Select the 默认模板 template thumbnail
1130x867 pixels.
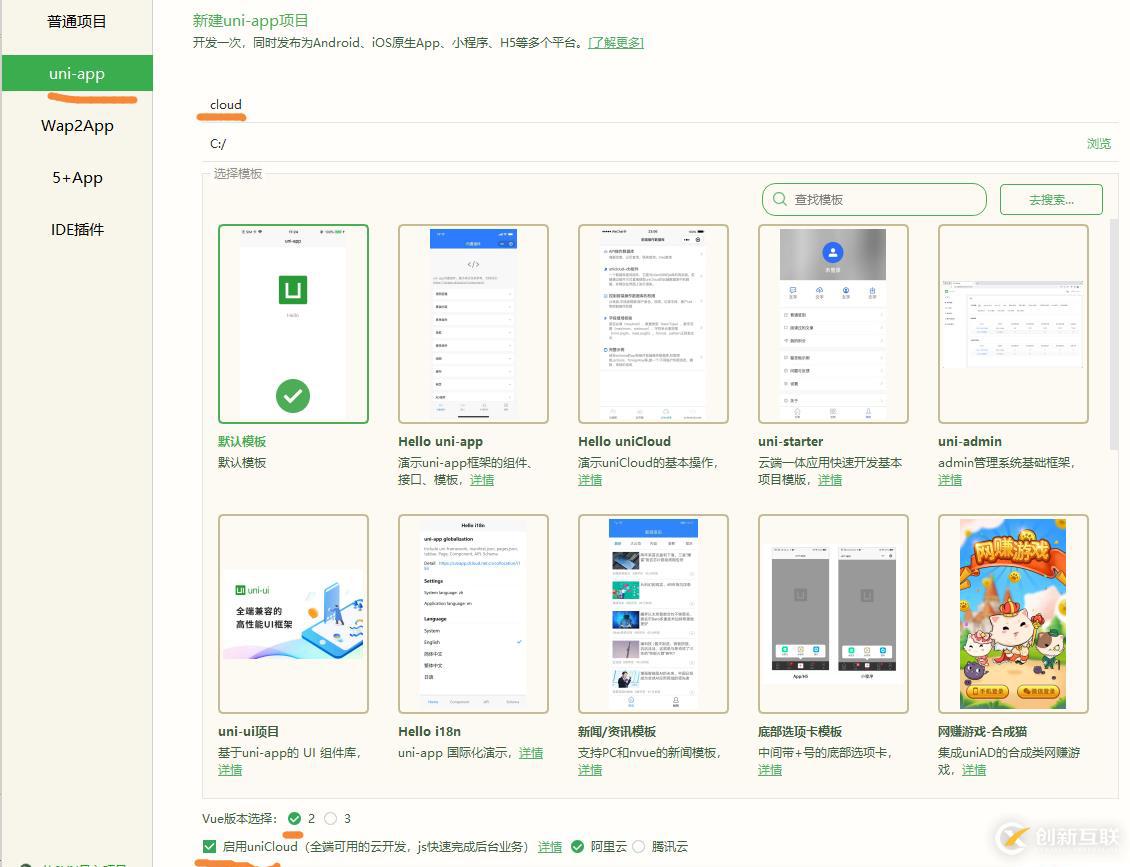tap(293, 324)
